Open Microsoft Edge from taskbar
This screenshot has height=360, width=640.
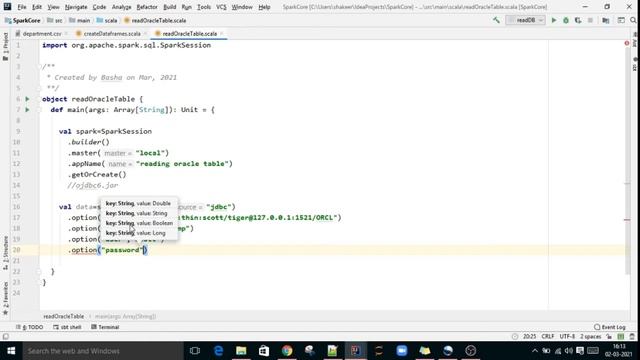click(x=218, y=351)
